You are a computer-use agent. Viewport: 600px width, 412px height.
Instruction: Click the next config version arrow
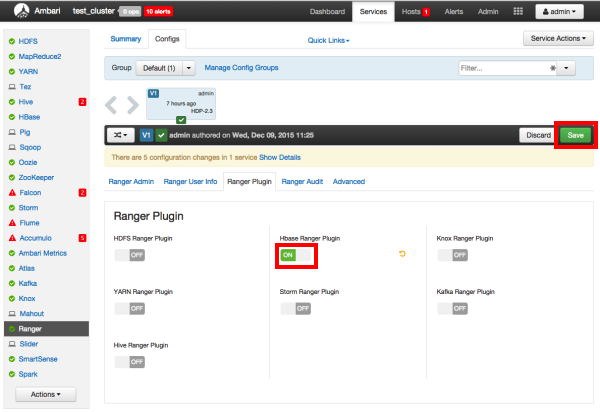133,105
